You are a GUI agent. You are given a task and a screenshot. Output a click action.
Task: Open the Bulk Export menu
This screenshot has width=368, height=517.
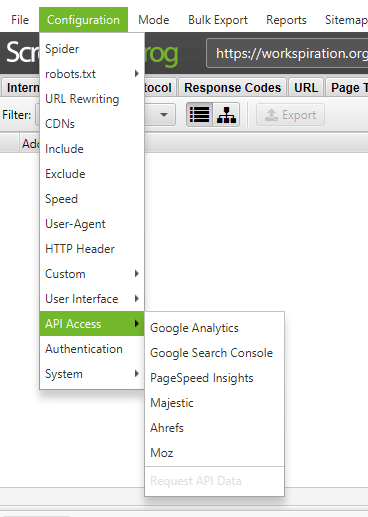218,20
